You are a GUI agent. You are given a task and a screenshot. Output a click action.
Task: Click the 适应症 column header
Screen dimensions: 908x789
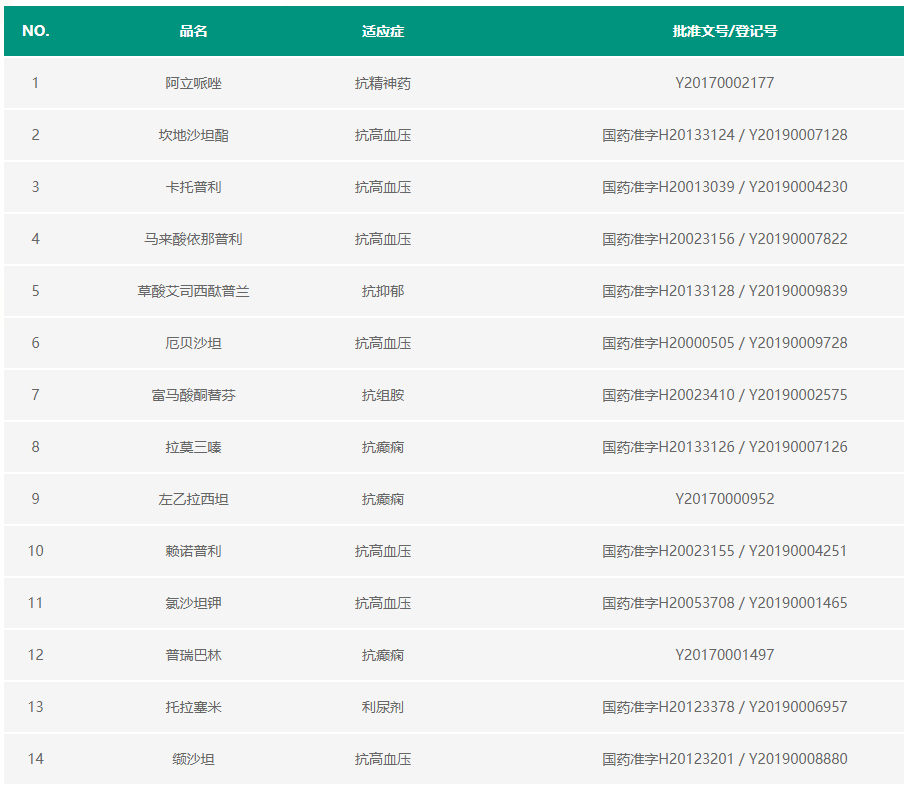(x=383, y=31)
